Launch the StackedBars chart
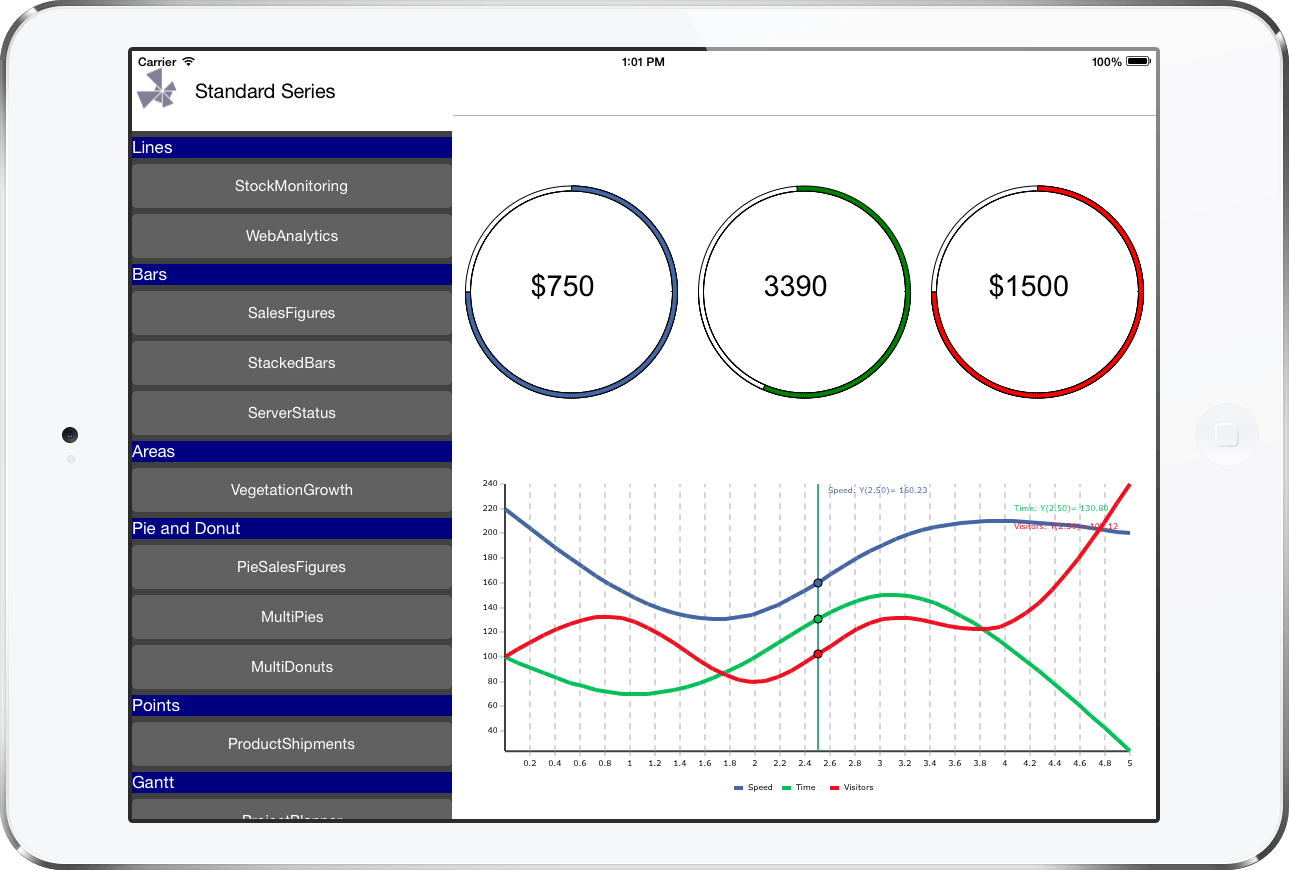 (x=291, y=363)
